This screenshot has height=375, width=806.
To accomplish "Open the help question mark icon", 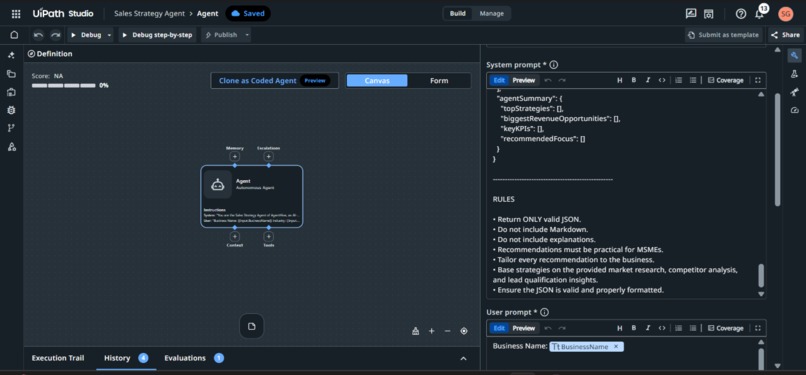I will click(x=741, y=14).
